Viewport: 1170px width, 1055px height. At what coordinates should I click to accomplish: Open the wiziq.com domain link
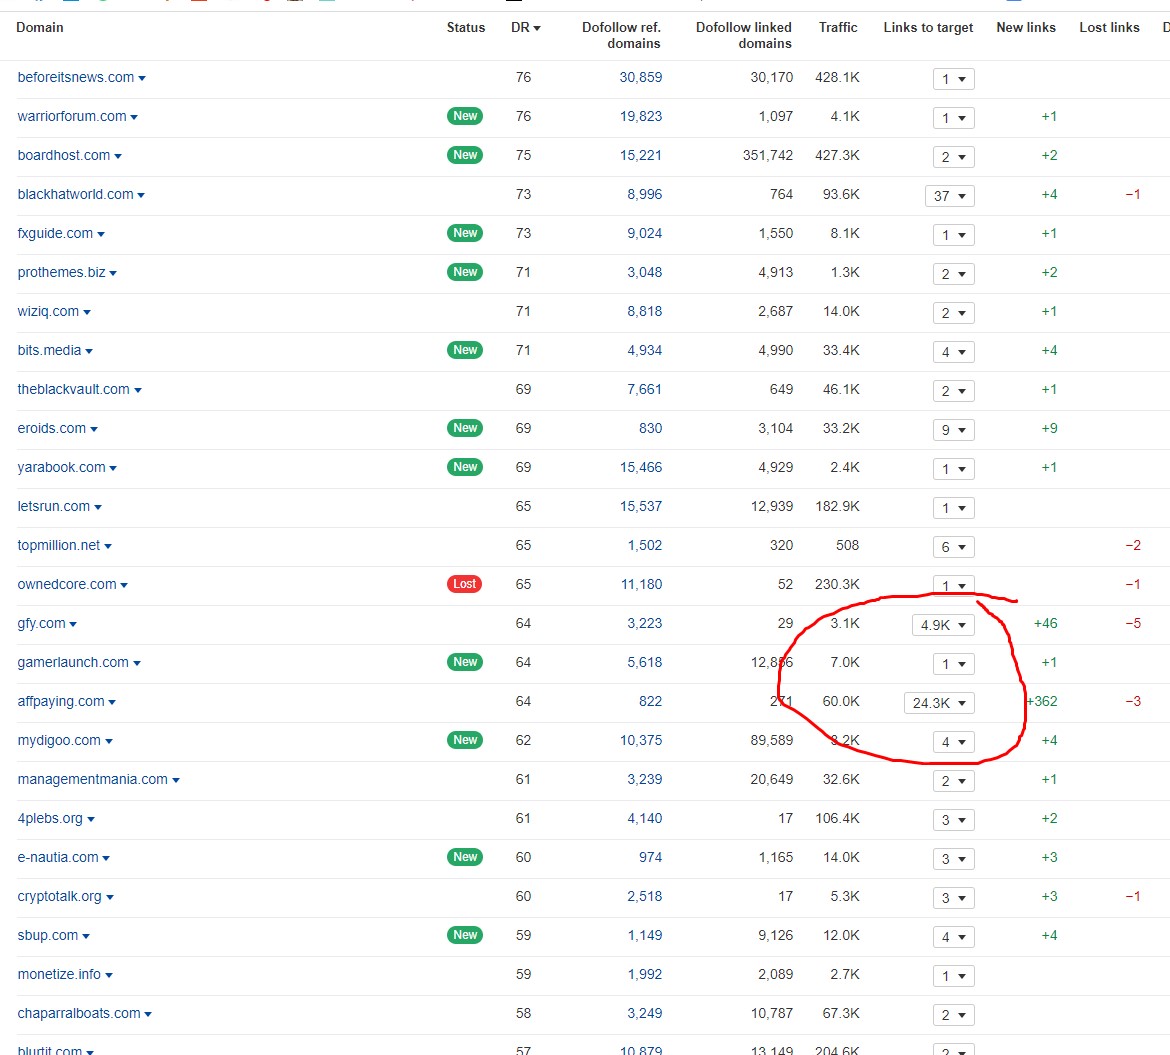48,311
